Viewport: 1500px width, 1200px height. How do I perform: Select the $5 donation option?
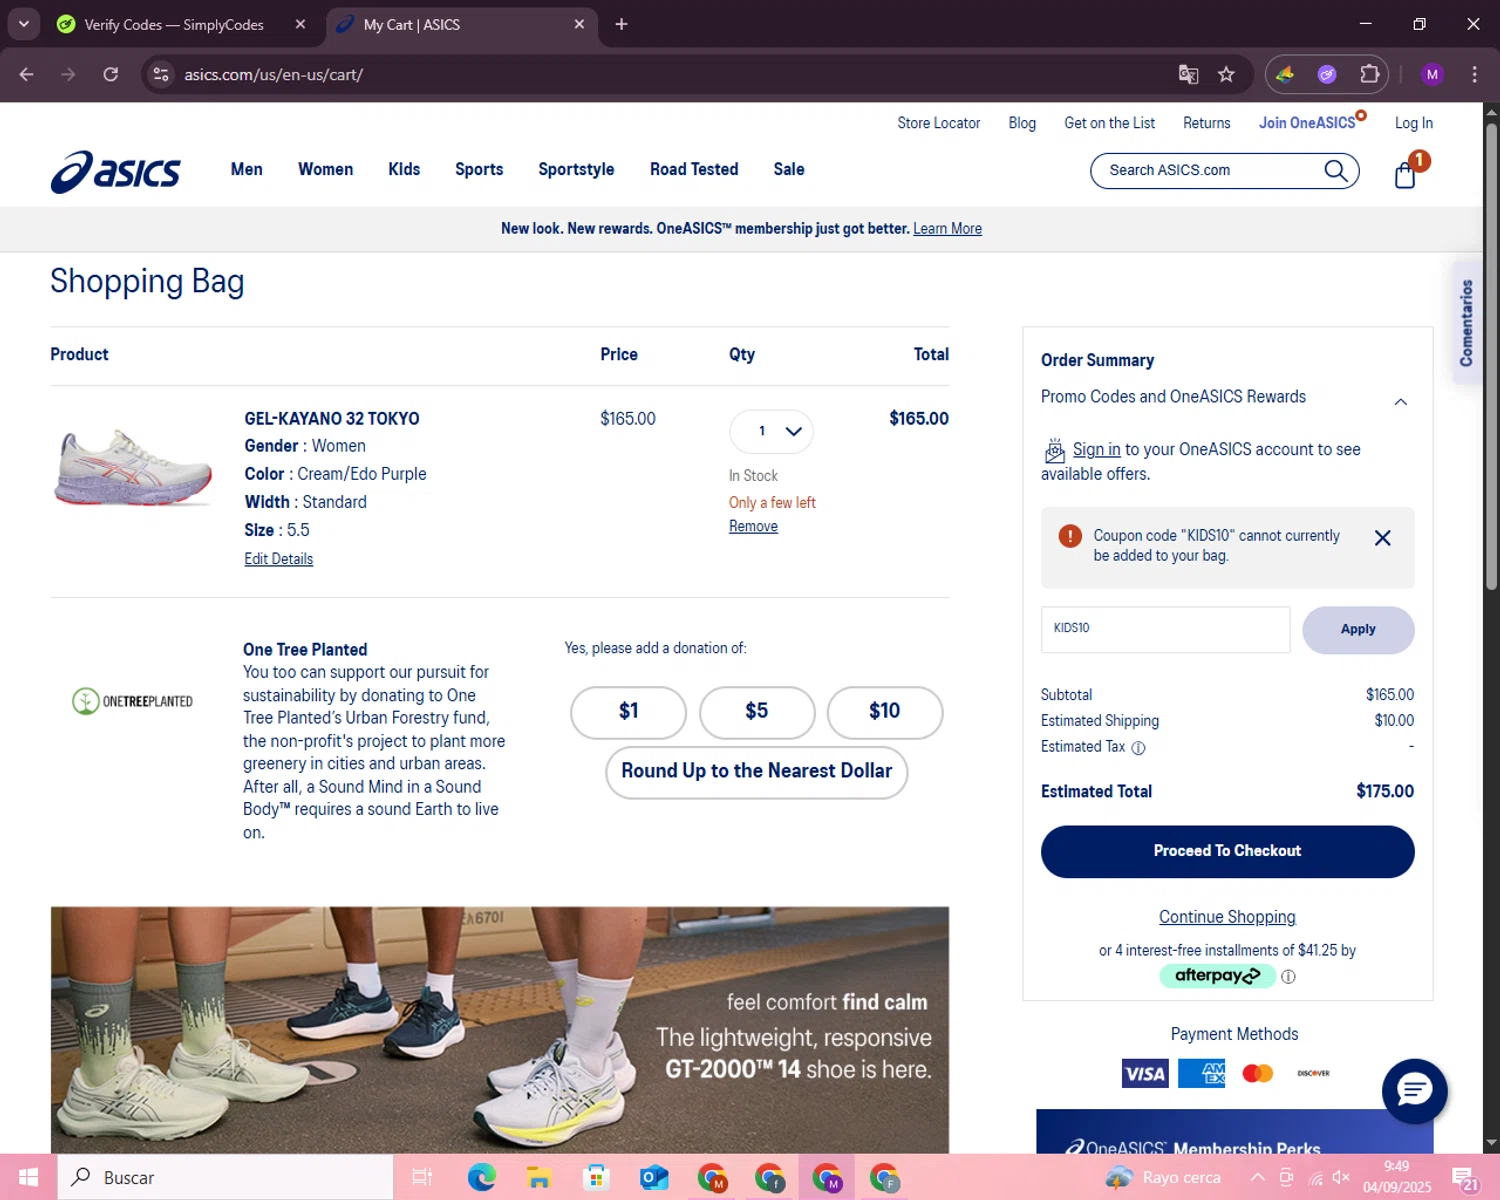pos(756,712)
